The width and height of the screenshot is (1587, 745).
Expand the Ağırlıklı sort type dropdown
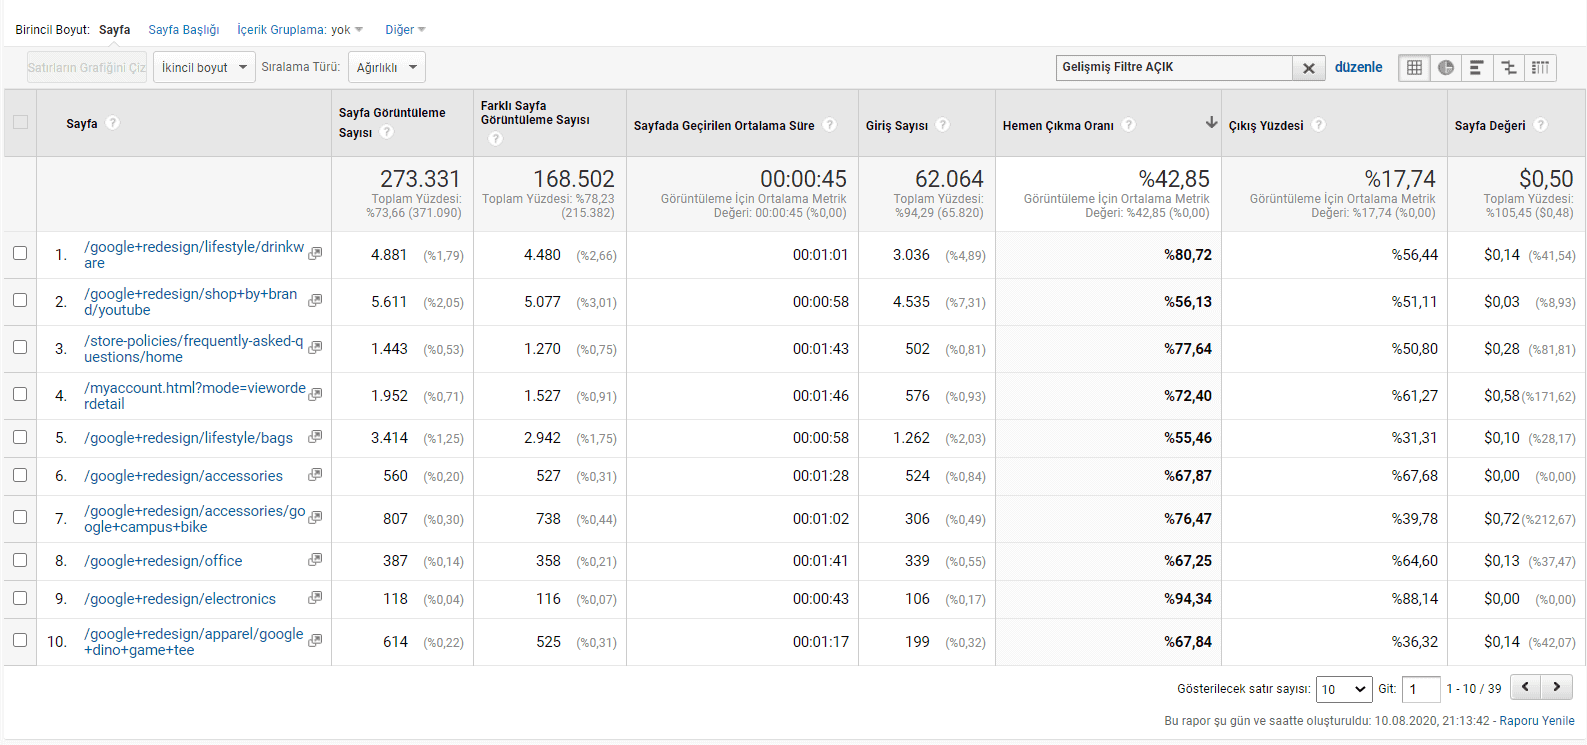coord(387,67)
